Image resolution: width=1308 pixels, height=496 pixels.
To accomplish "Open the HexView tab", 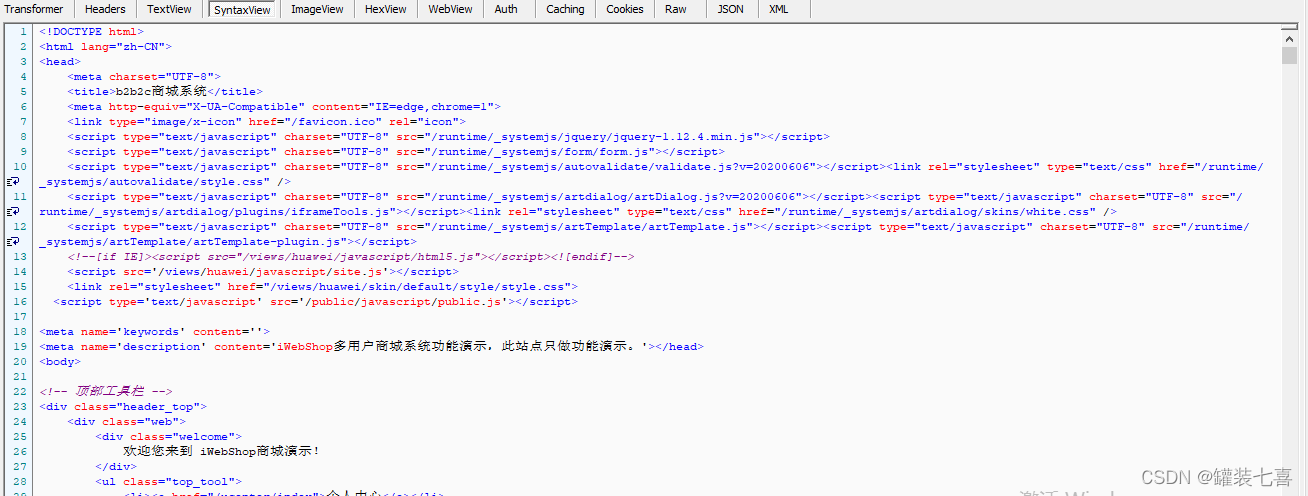I will [x=385, y=9].
